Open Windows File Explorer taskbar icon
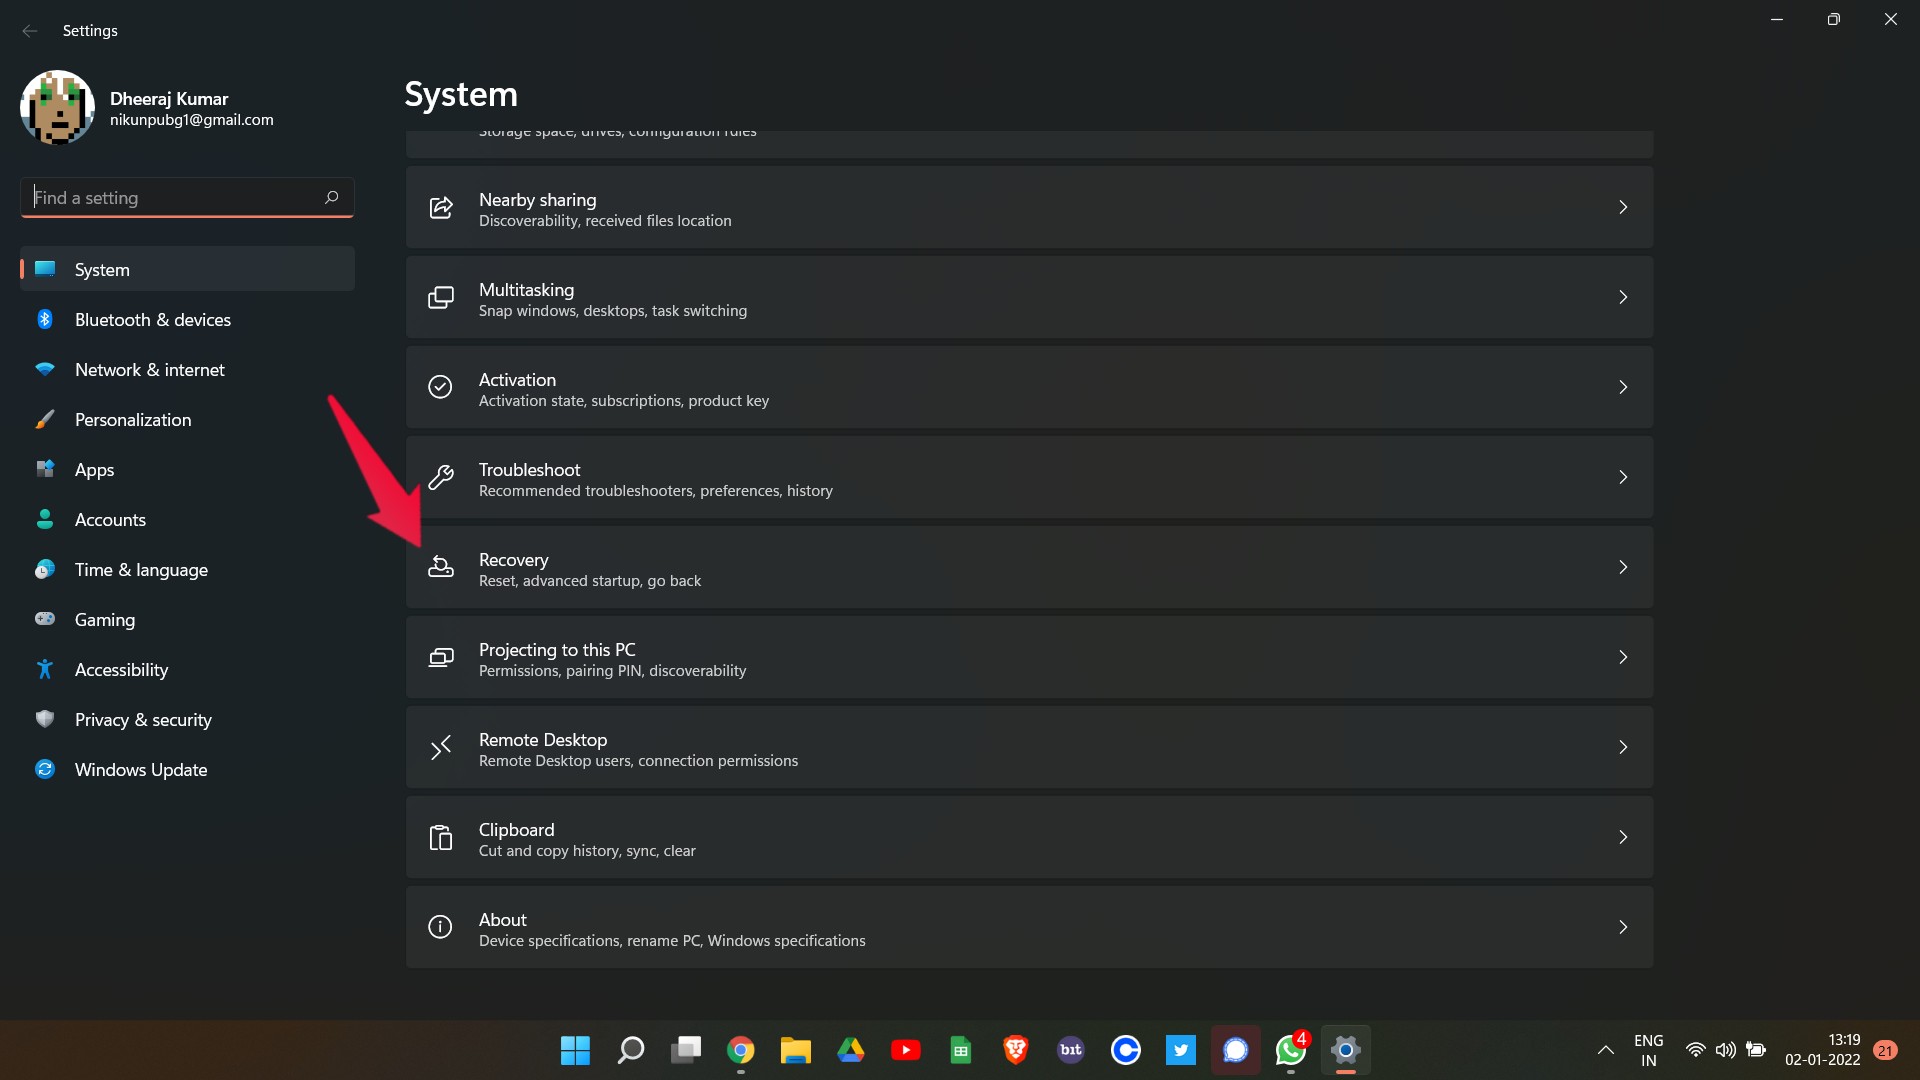Screen dimensions: 1920x1080 (796, 1050)
